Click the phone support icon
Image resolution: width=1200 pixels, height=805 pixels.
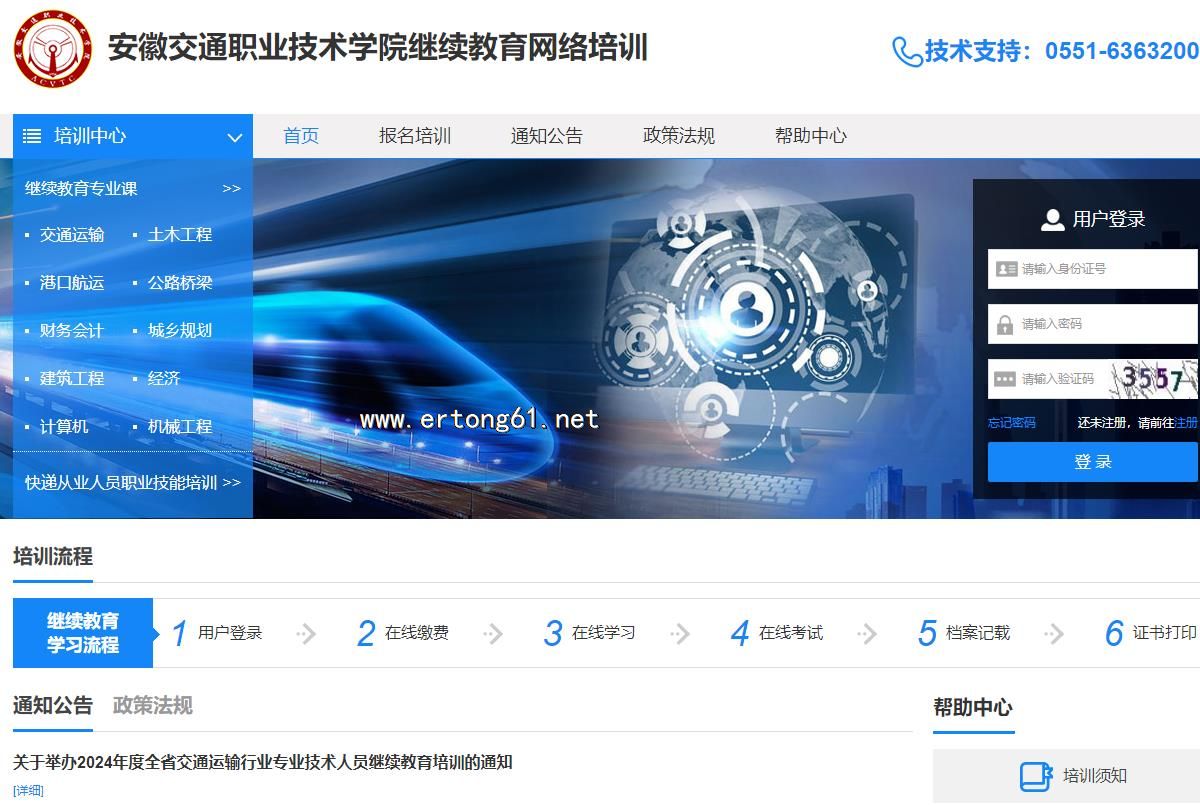click(906, 51)
